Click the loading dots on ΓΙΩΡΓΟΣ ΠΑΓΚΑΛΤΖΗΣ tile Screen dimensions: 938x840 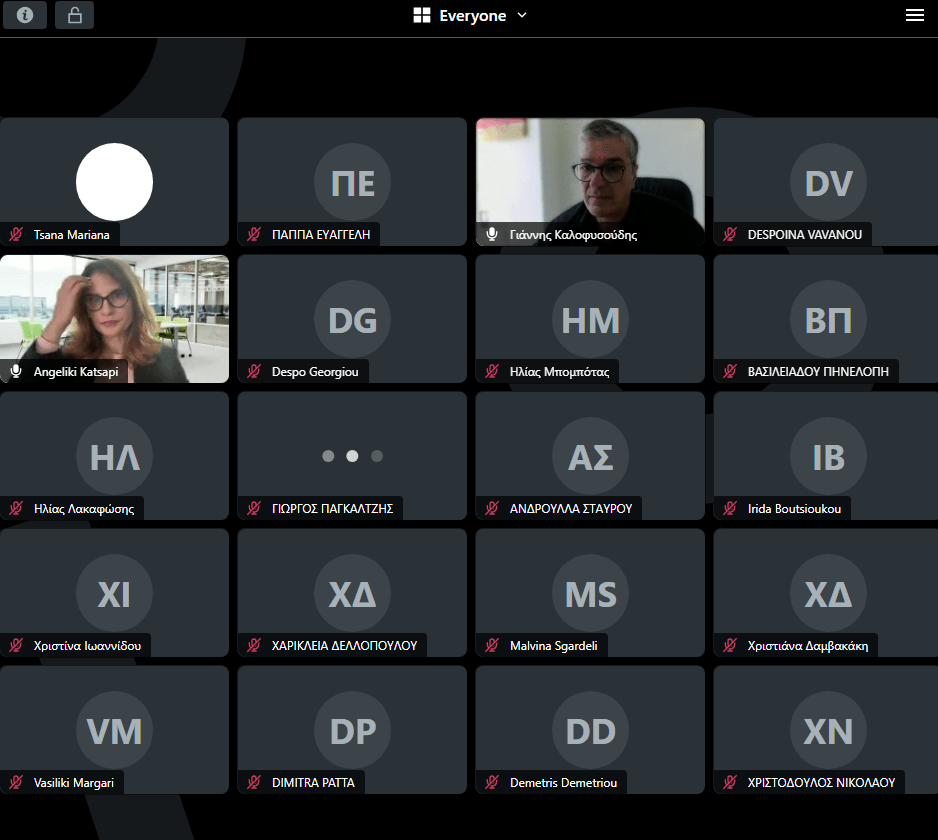pos(352,456)
